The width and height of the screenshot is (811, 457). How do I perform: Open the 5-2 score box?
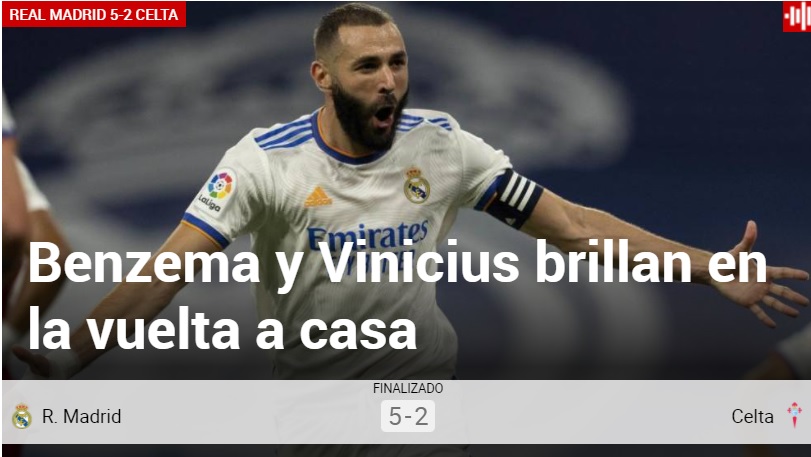pos(408,416)
